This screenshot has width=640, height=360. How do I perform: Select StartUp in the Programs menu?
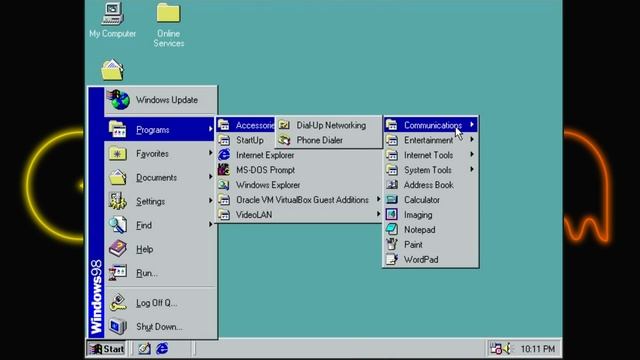[x=246, y=140]
